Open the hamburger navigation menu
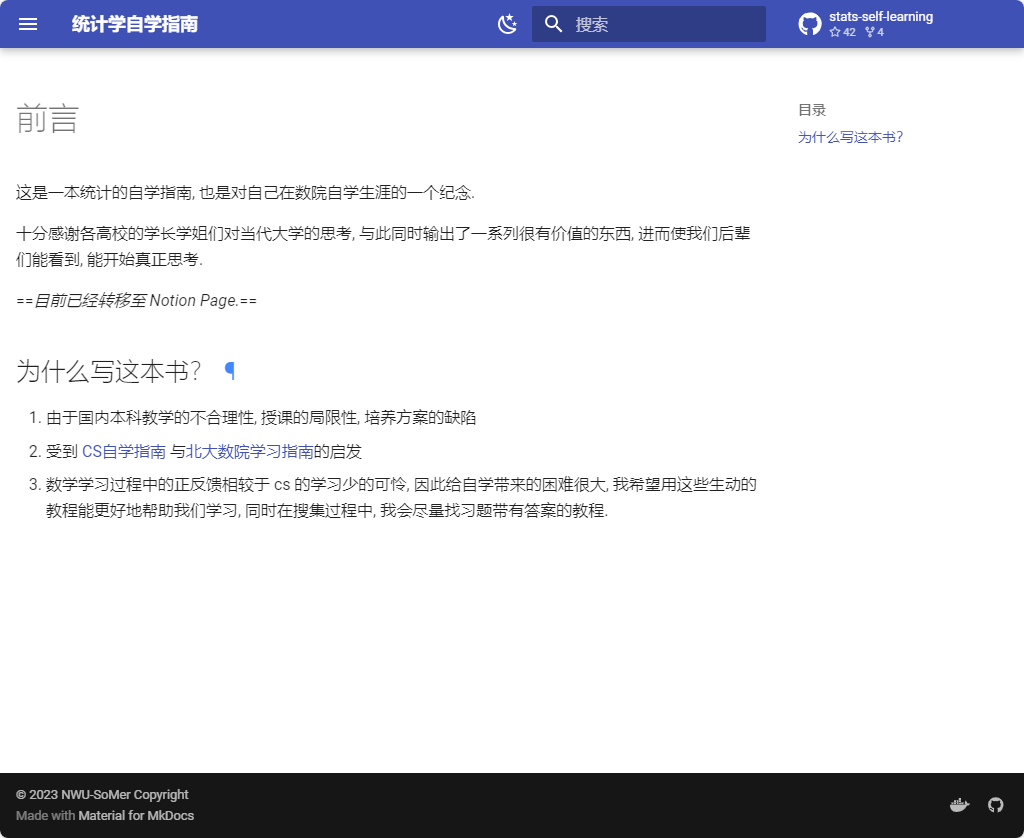The height and width of the screenshot is (838, 1024). click(x=28, y=24)
